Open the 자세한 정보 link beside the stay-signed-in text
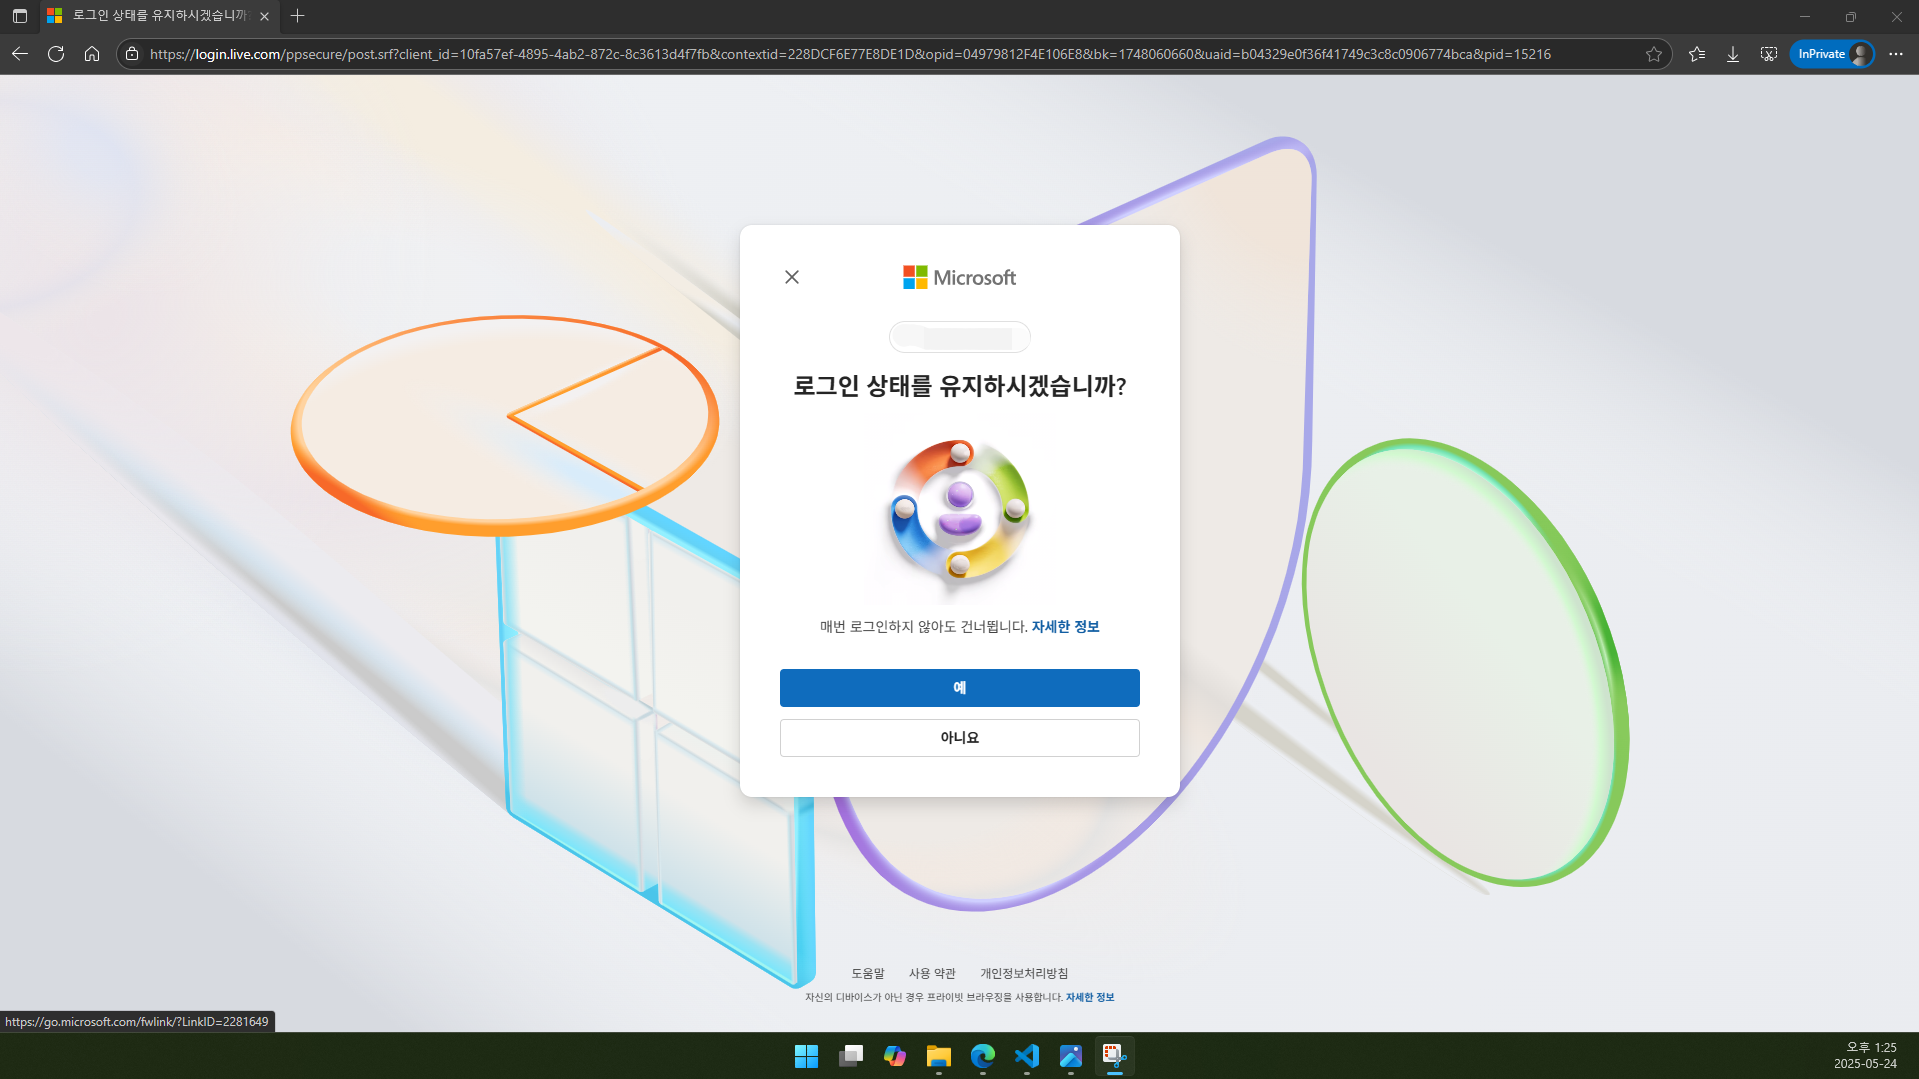The image size is (1919, 1079). (x=1065, y=627)
